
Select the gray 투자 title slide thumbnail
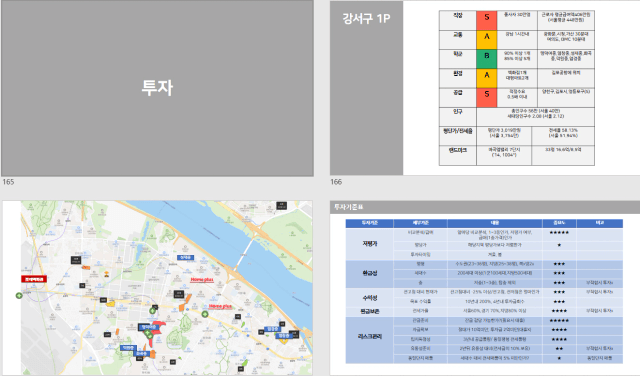pos(157,88)
